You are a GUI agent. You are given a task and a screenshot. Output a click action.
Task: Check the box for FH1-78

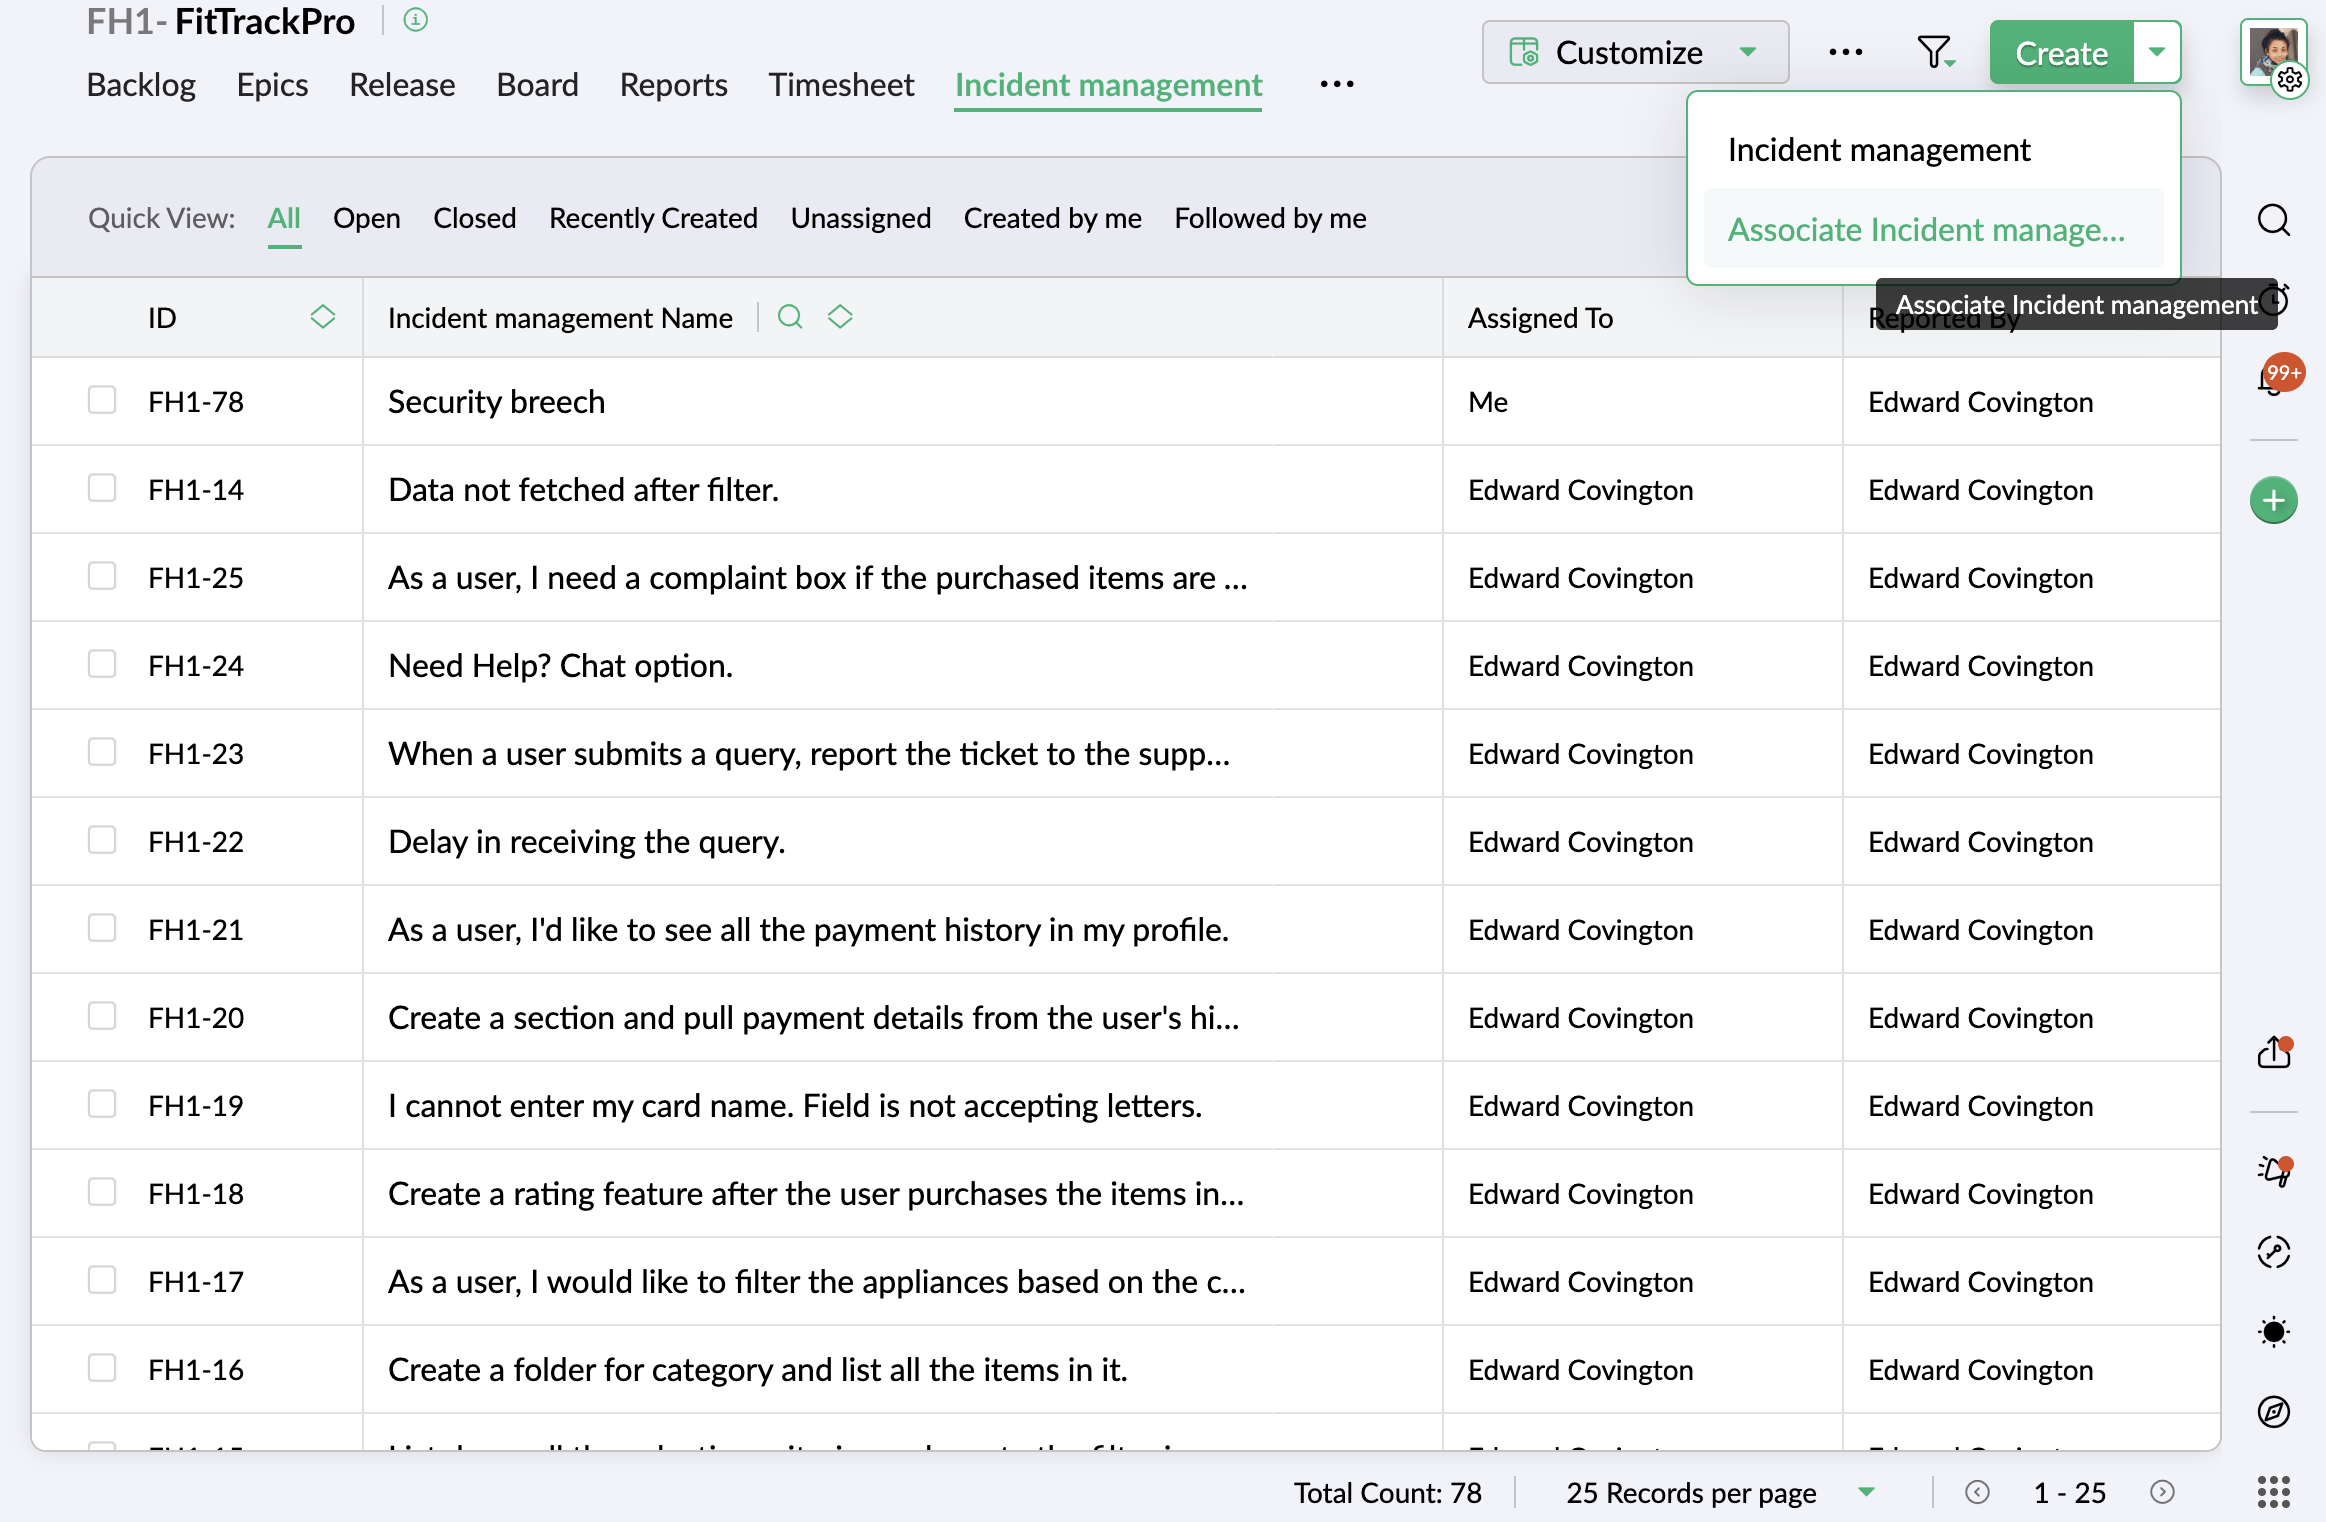[102, 400]
